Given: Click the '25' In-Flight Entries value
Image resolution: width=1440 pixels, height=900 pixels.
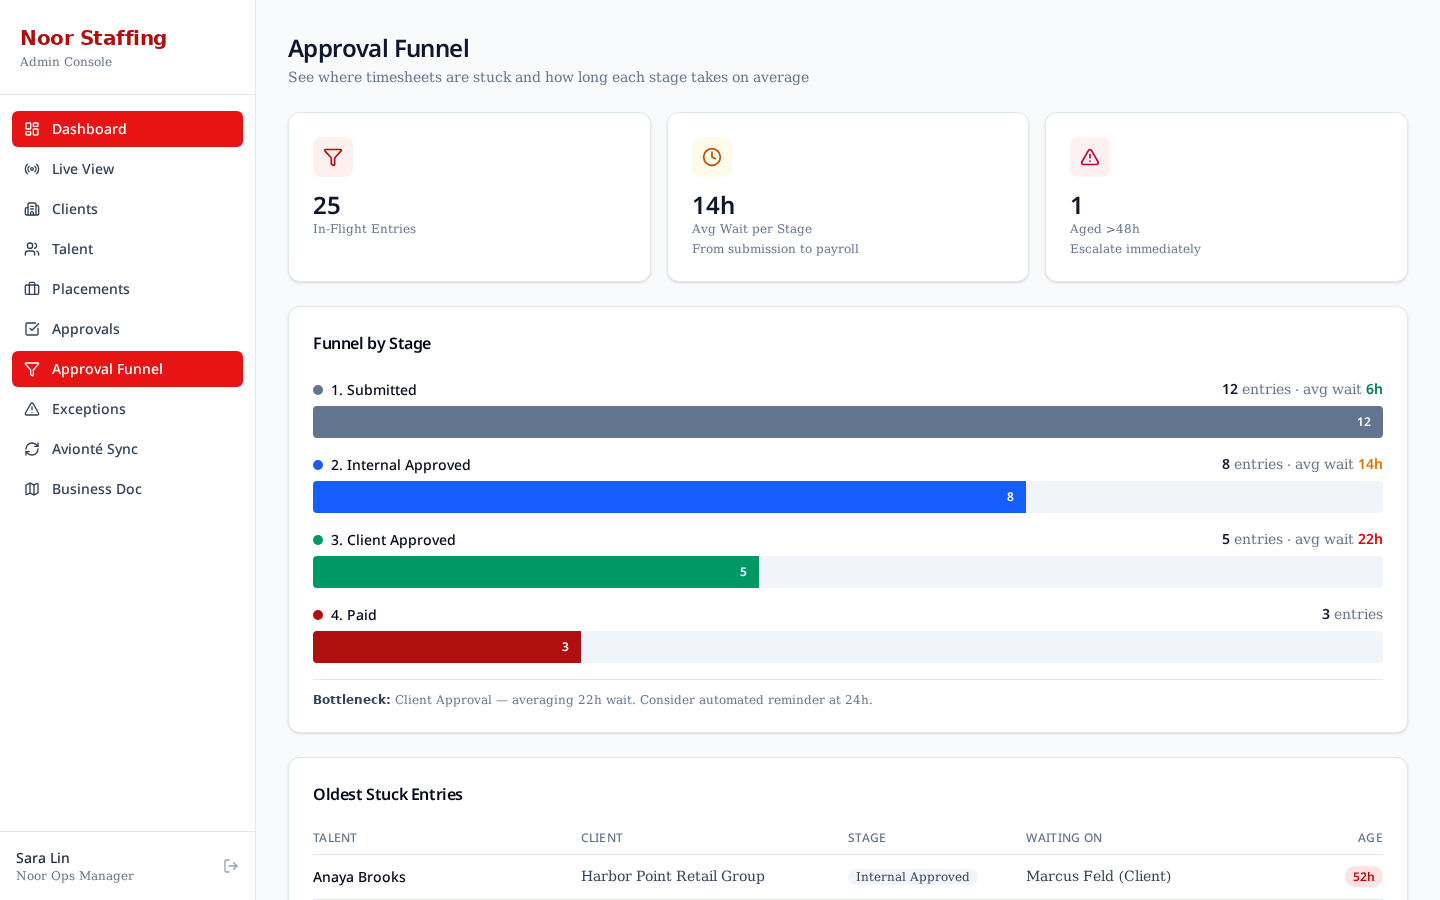Looking at the screenshot, I should [x=327, y=205].
